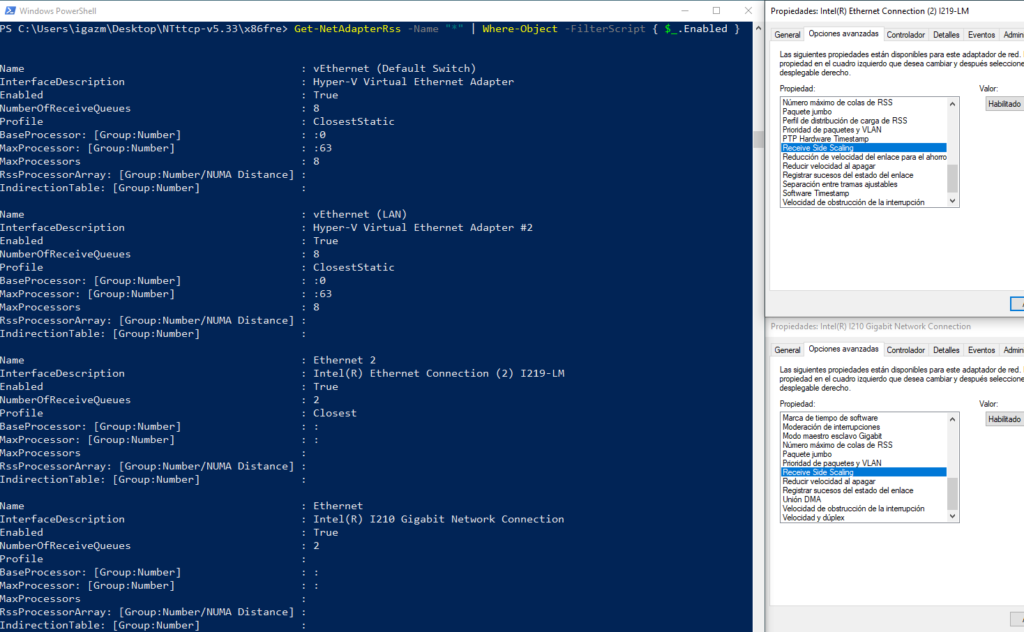This screenshot has width=1024, height=632.
Task: Click the scrollbar thumb in I219-LM property list
Action: pos(952,178)
